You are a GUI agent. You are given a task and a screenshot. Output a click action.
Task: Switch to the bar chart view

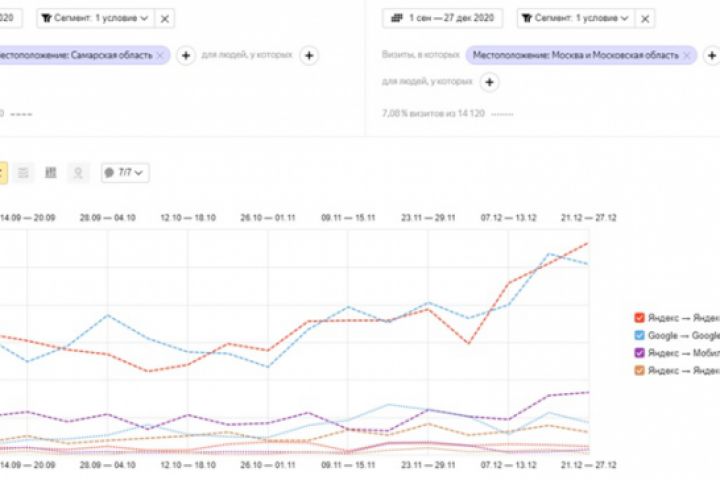51,173
